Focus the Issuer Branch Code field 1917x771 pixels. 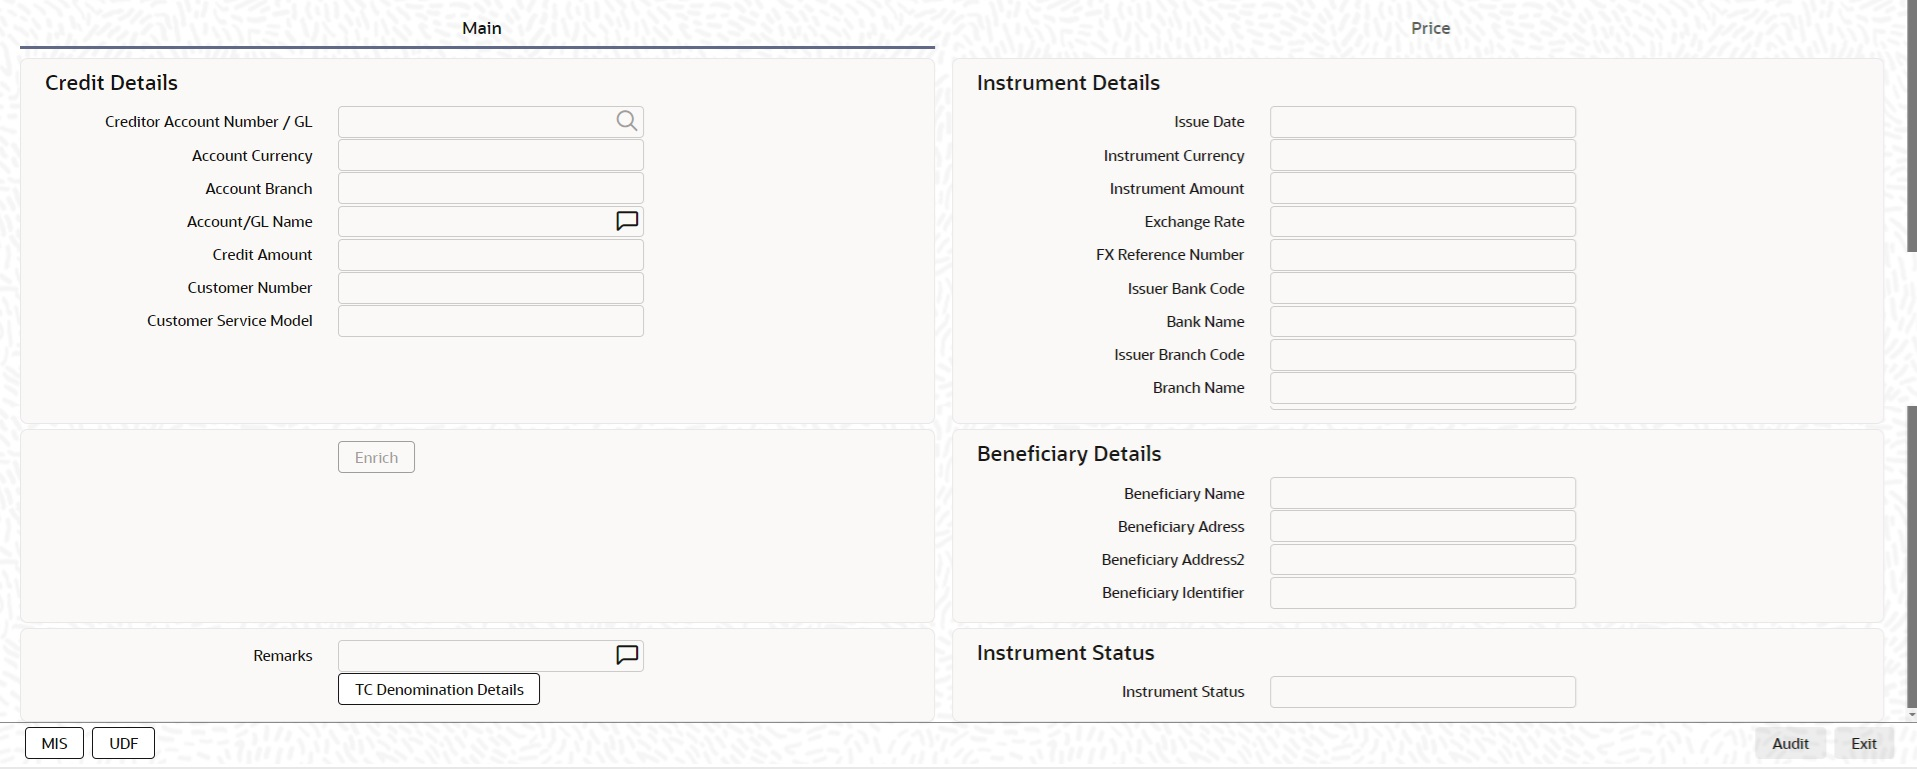click(x=1423, y=355)
